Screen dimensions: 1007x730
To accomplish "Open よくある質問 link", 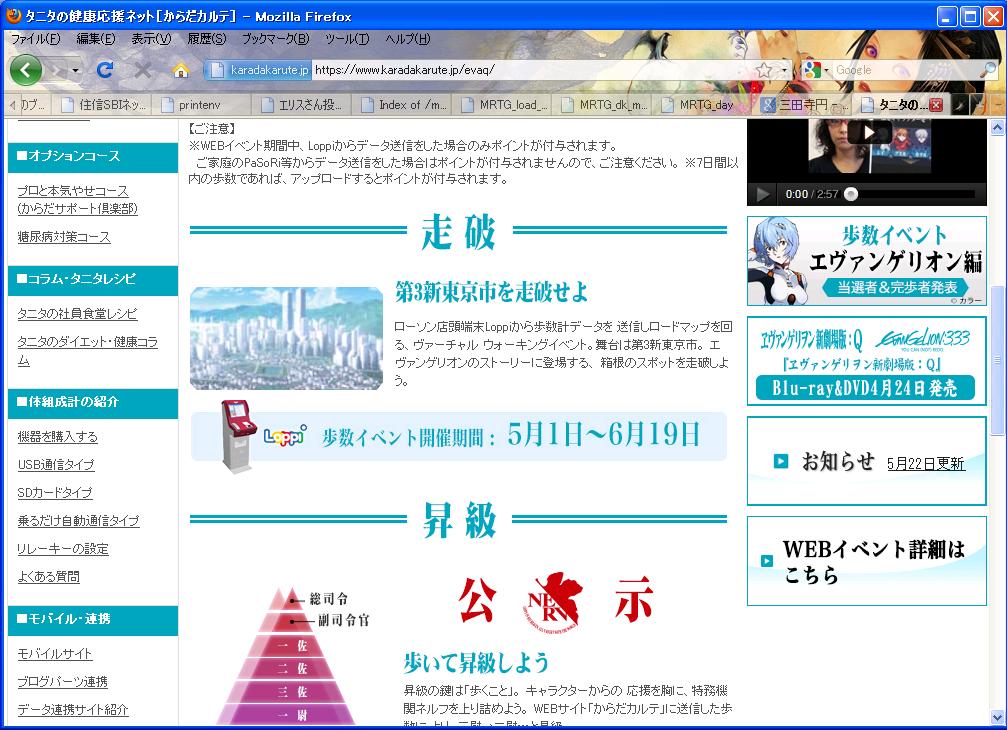I will 48,577.
